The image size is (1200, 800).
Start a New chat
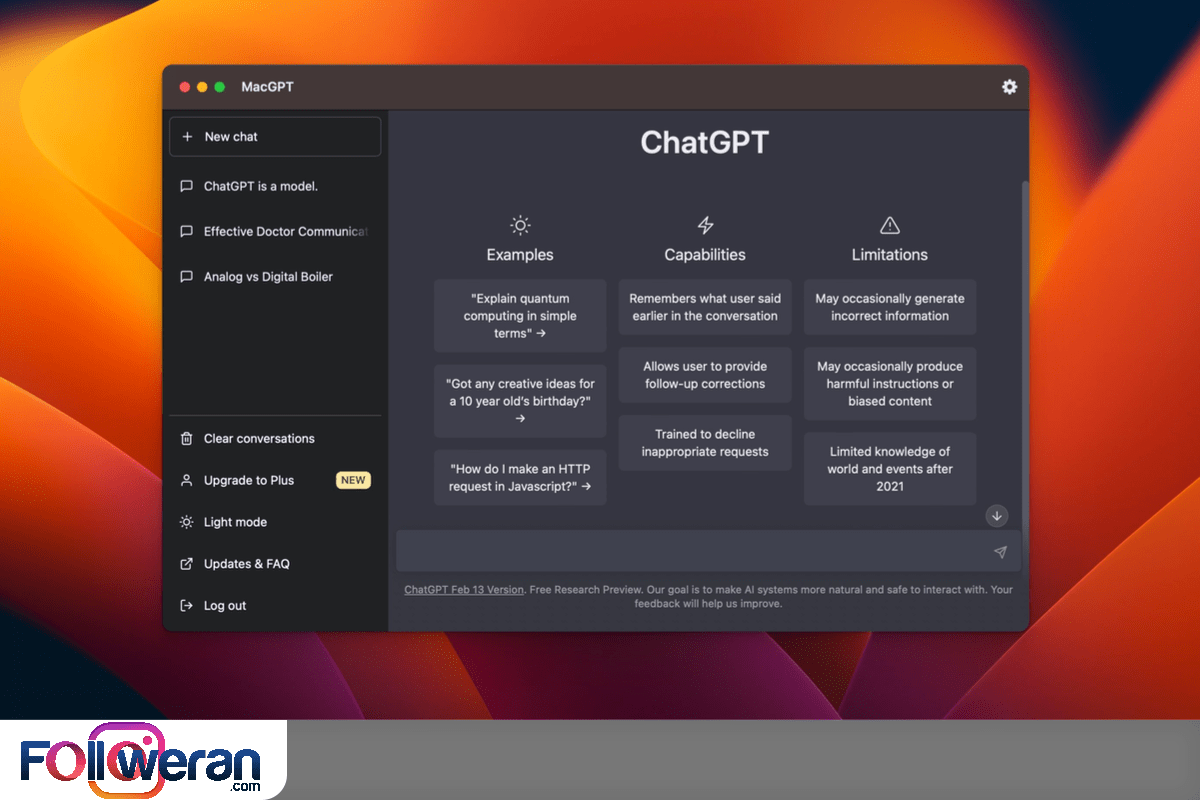pos(275,137)
